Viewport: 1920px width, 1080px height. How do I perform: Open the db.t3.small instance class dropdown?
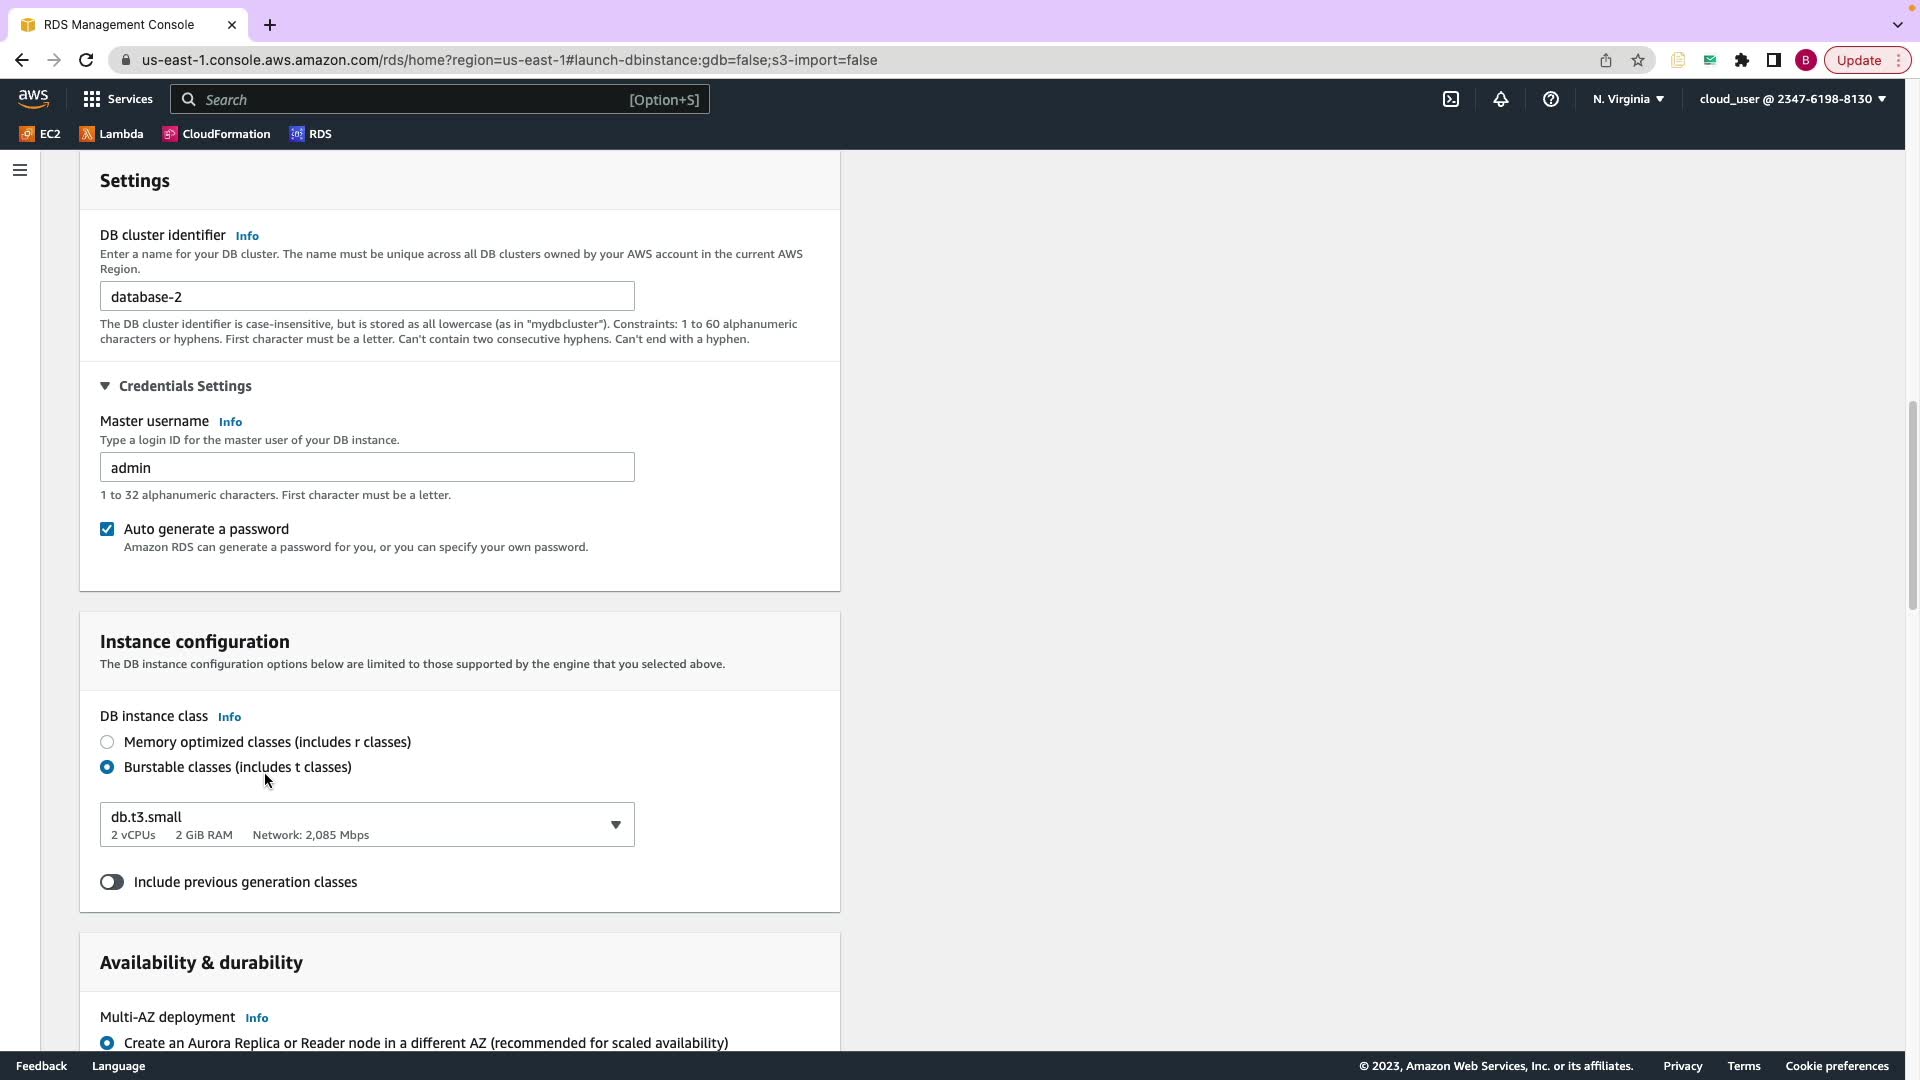[x=367, y=825]
